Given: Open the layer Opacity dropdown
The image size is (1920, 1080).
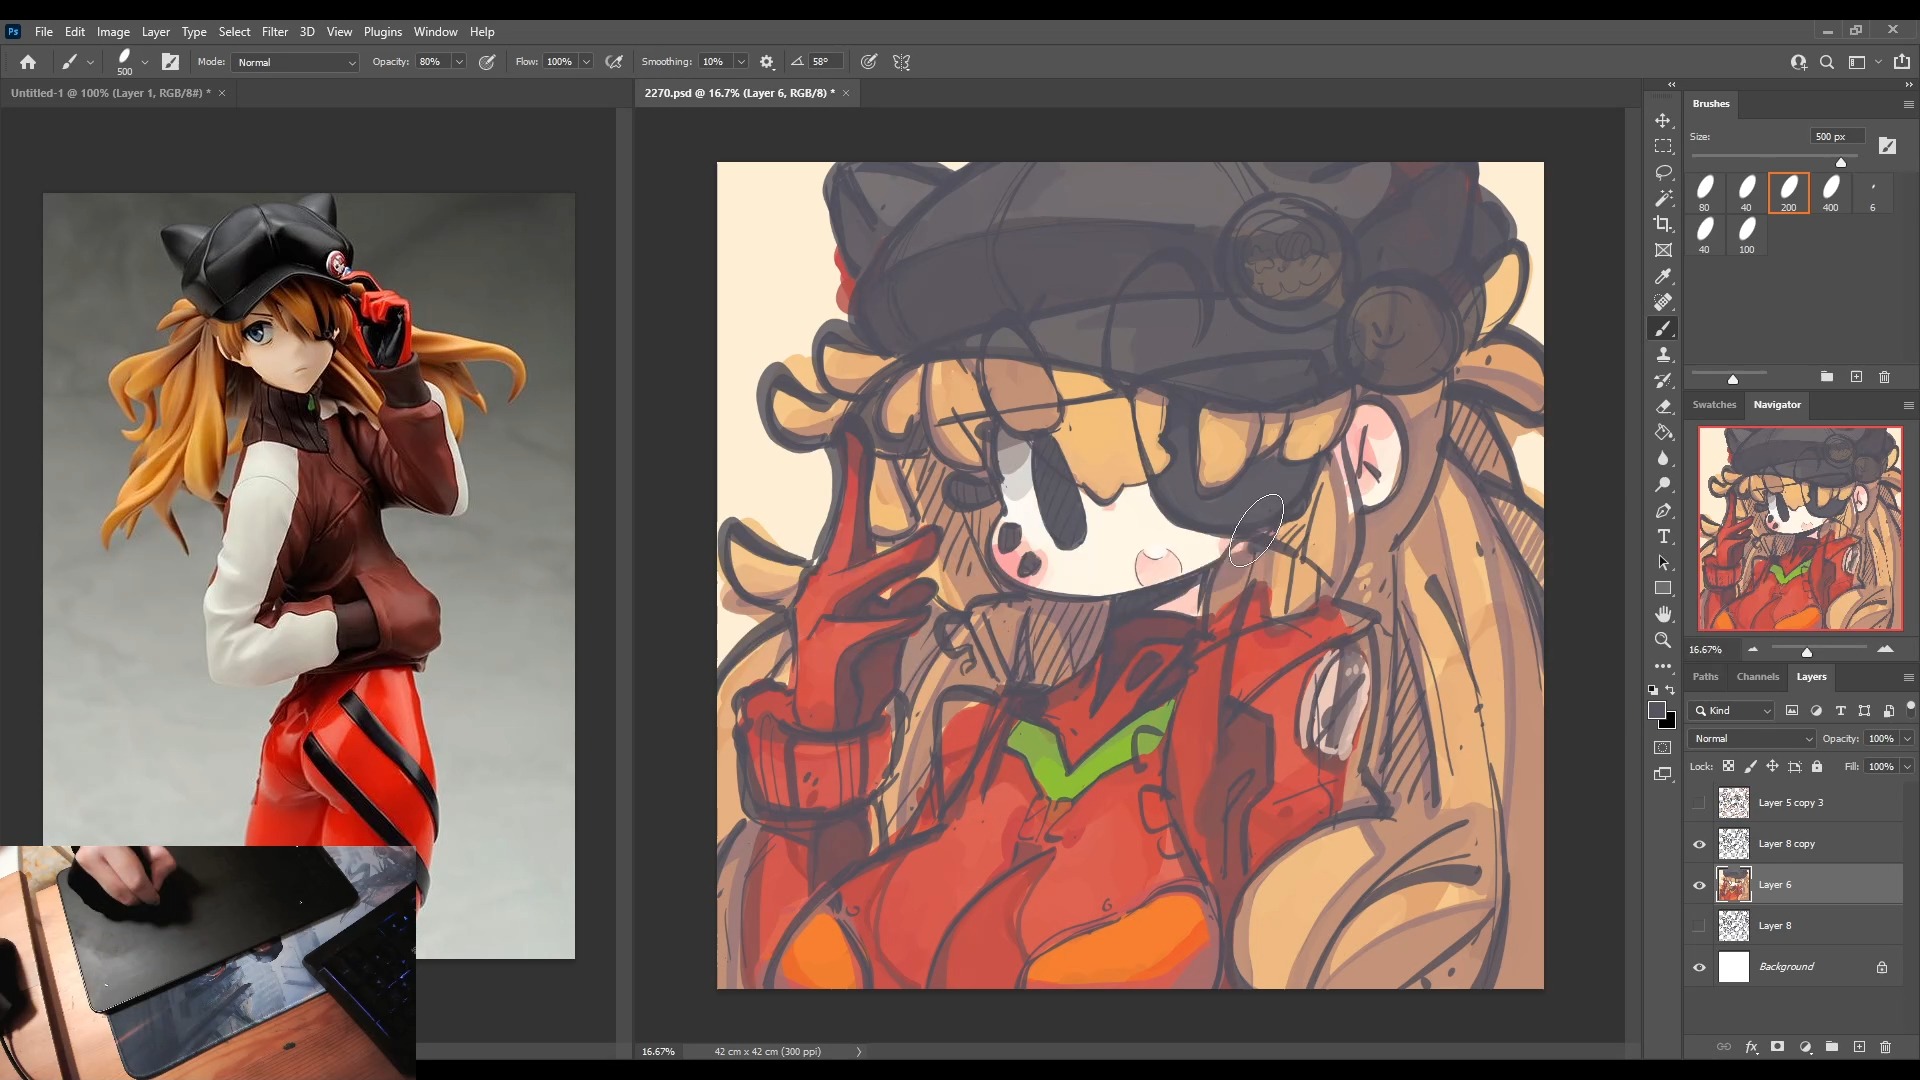Looking at the screenshot, I should (x=1907, y=739).
